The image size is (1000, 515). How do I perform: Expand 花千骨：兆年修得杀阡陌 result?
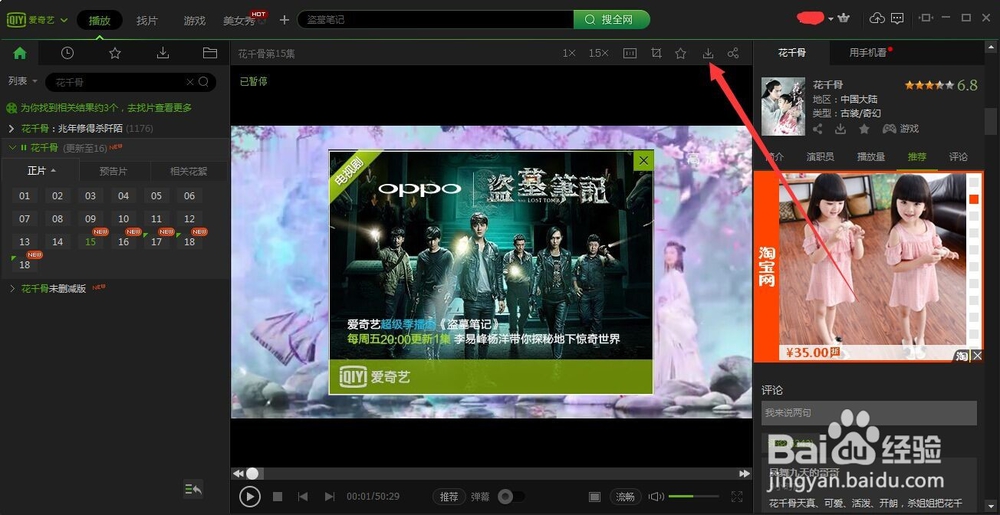tap(11, 129)
